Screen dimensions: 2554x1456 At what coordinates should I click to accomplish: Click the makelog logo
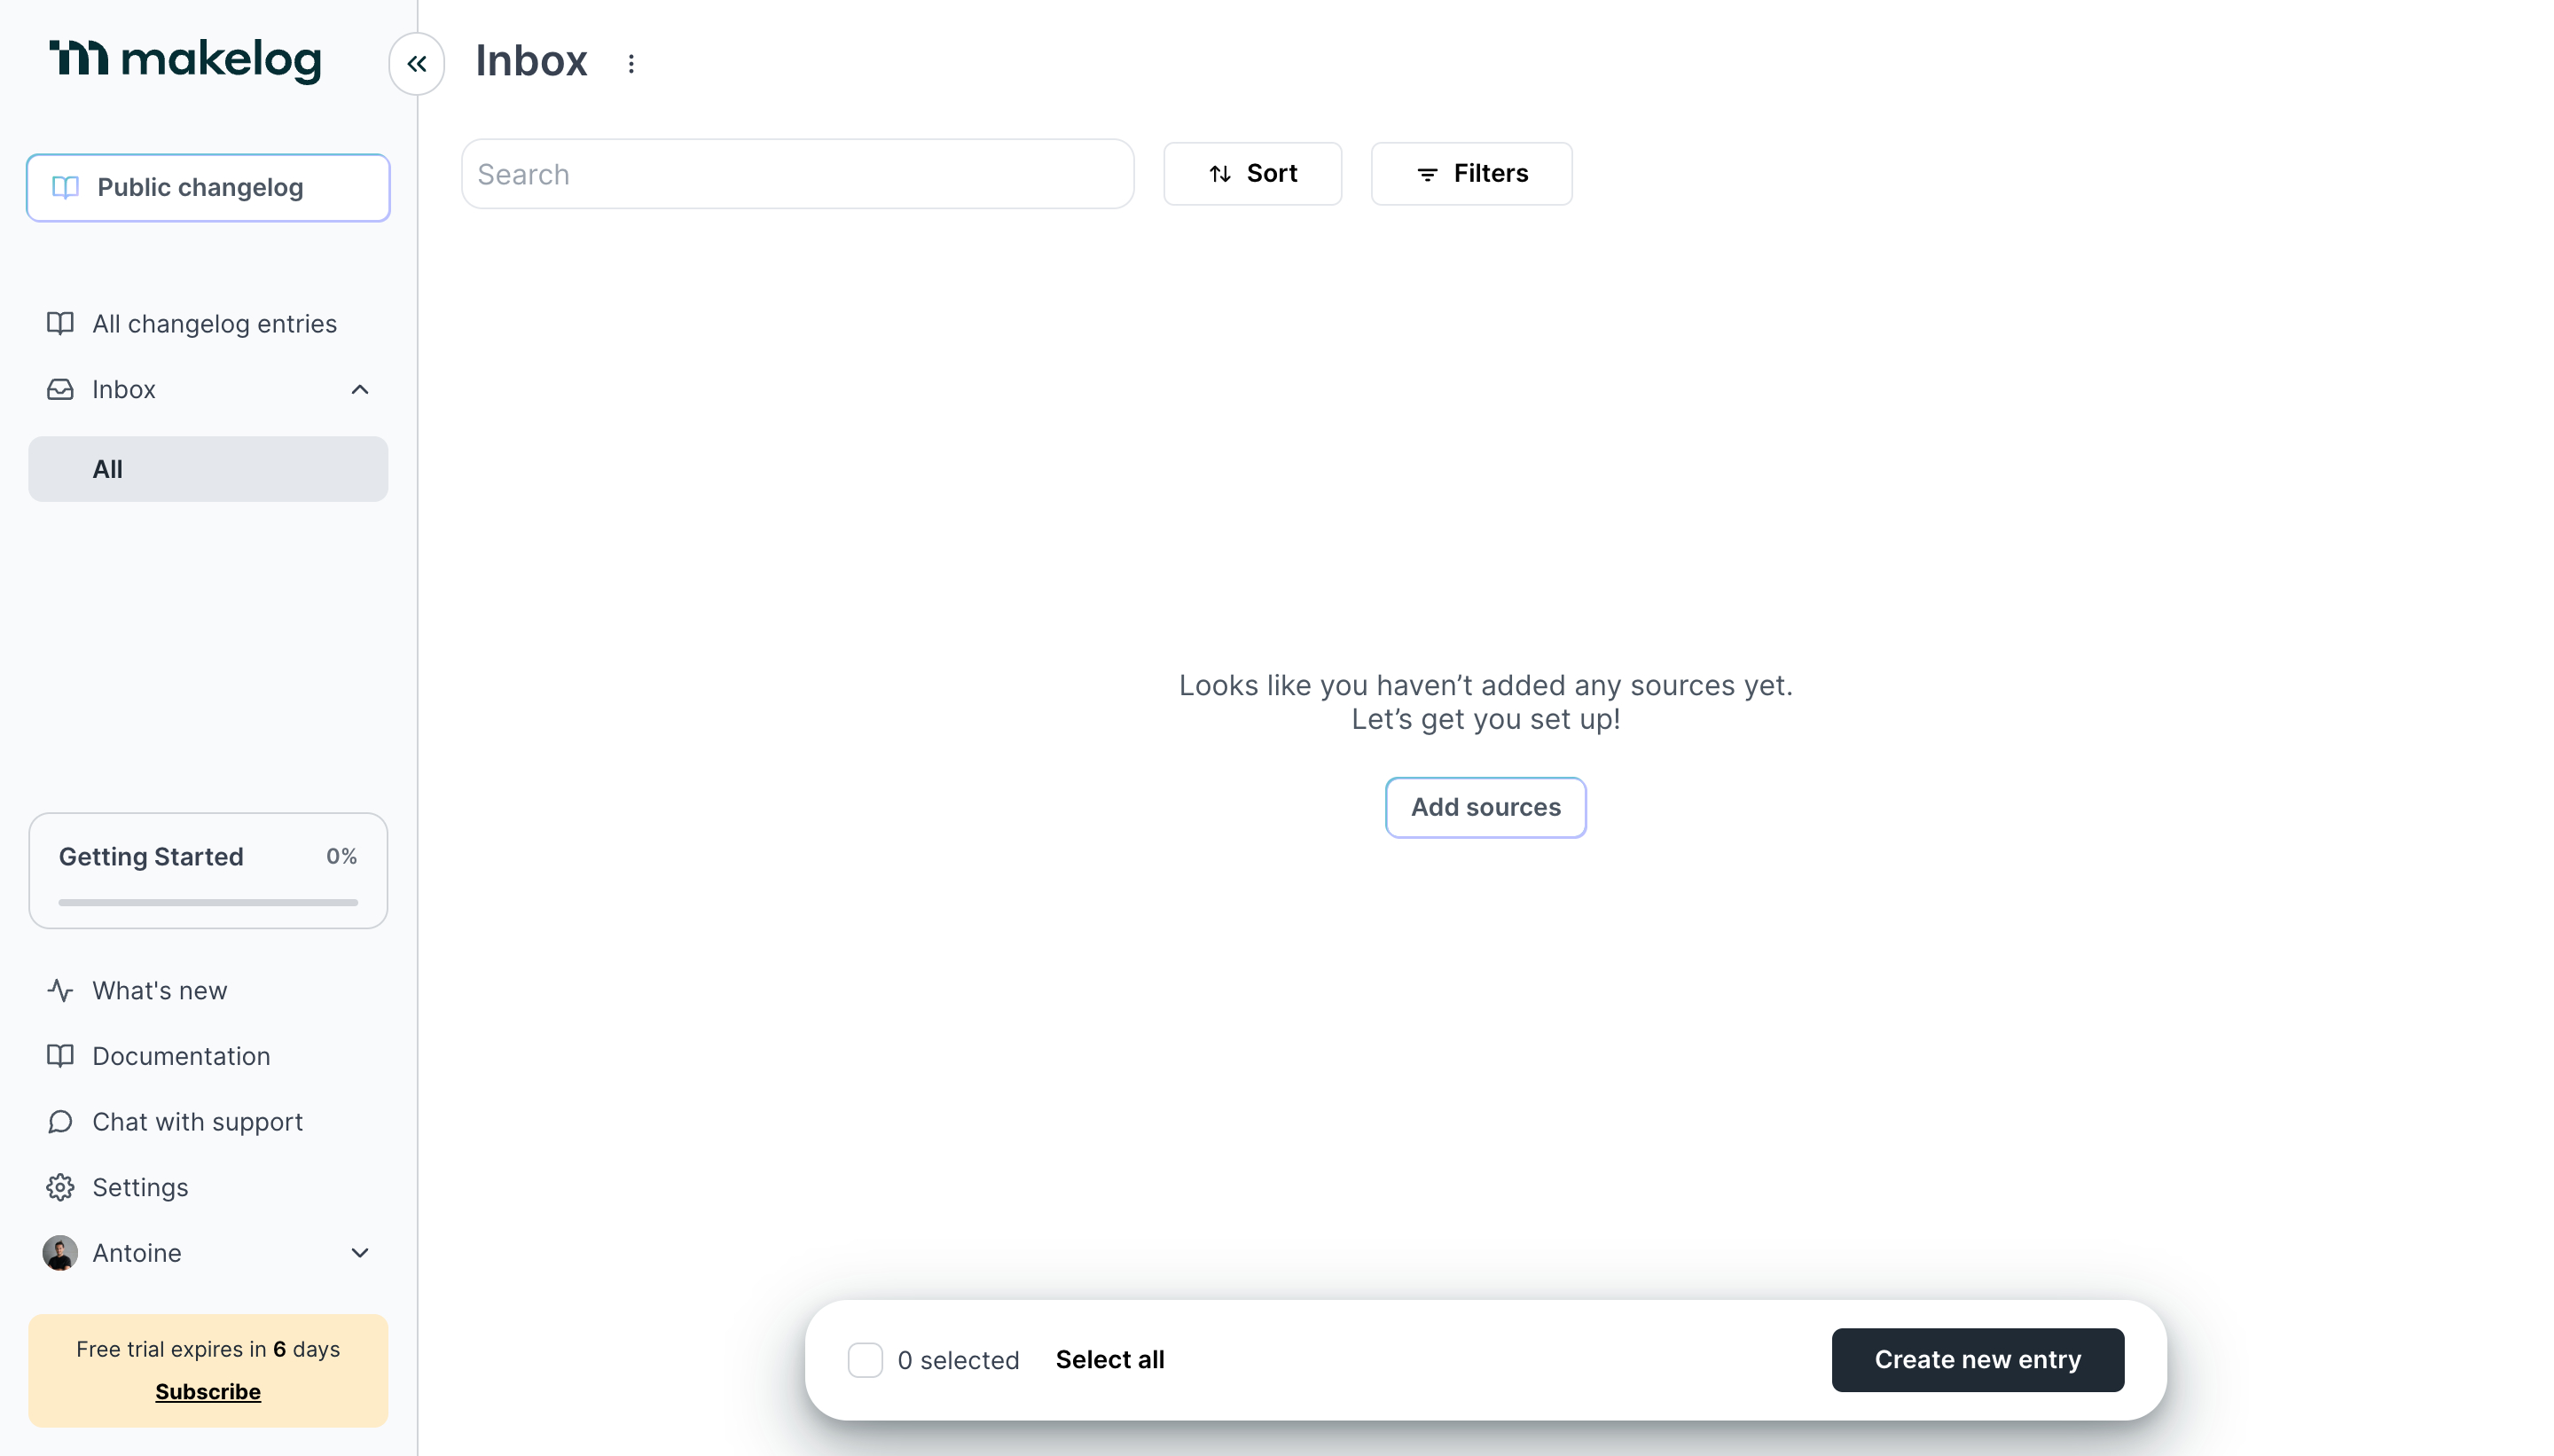186,60
